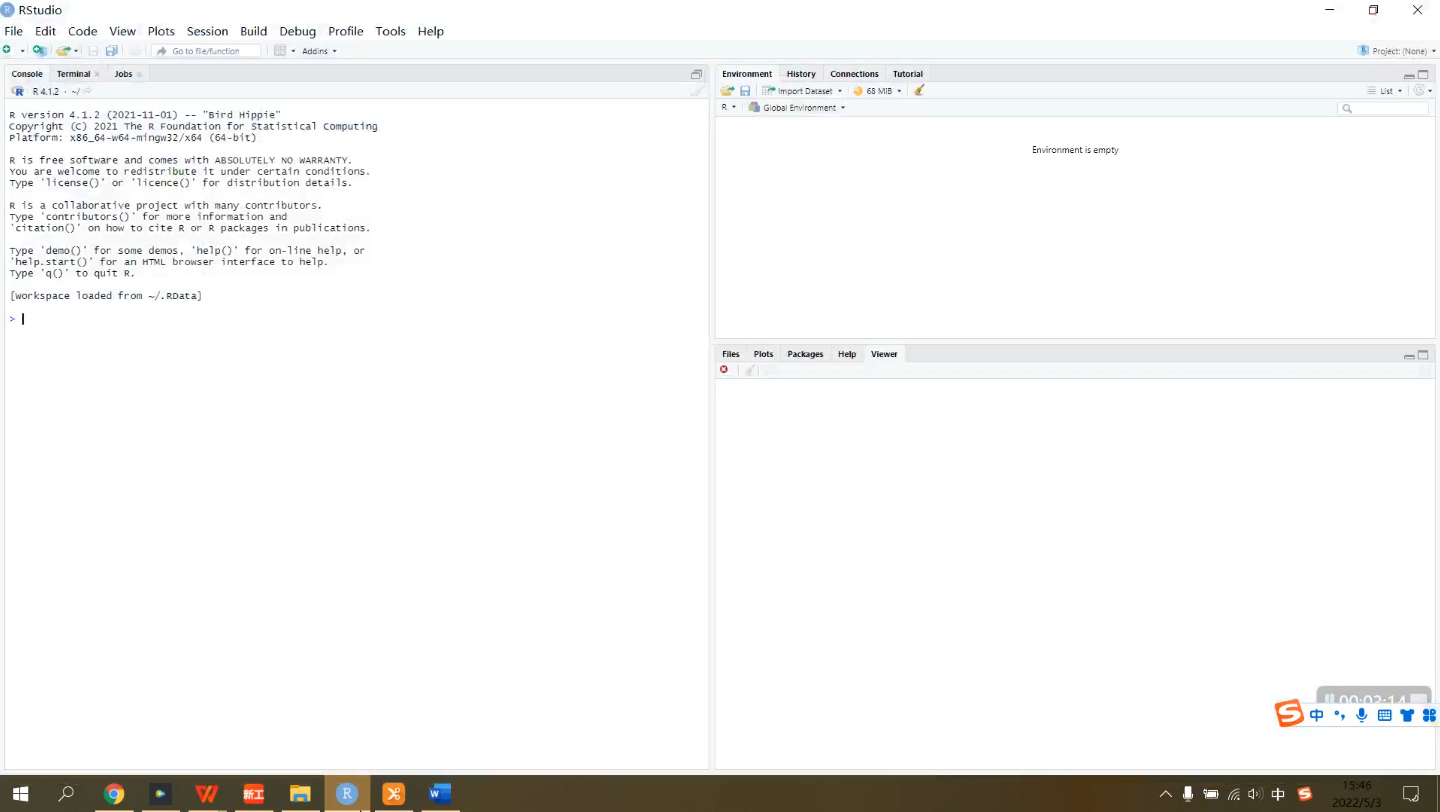
Task: Switch to the Files tab
Action: tap(731, 354)
